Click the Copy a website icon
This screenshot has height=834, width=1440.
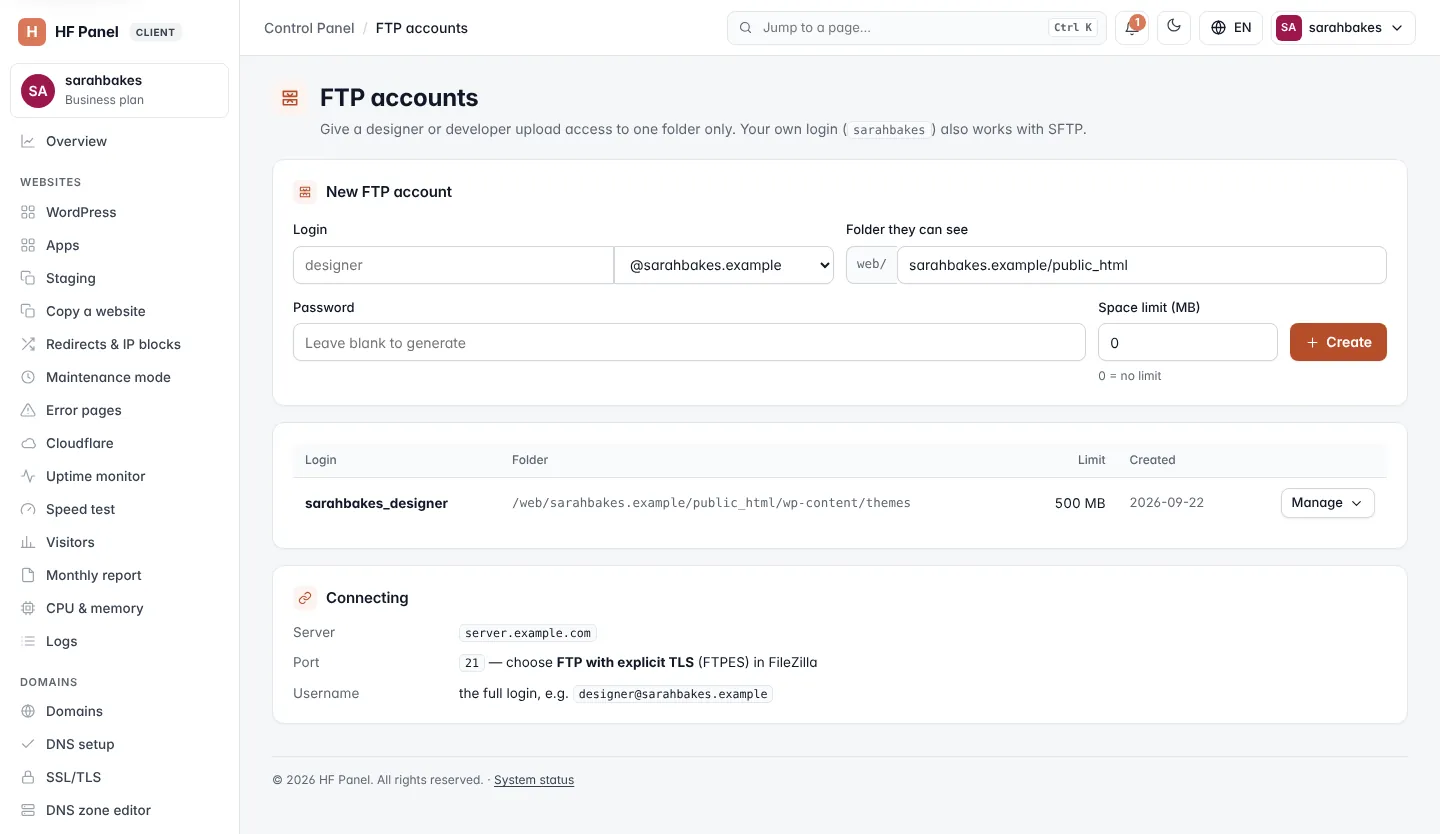click(x=28, y=311)
